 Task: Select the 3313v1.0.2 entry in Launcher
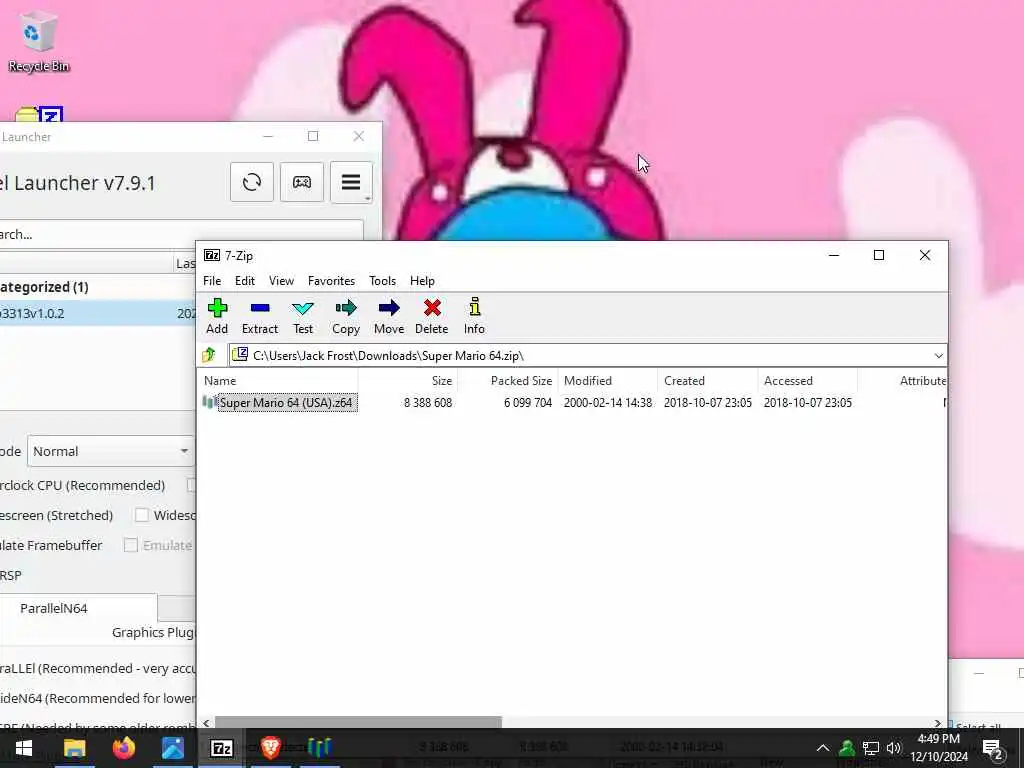(x=98, y=313)
